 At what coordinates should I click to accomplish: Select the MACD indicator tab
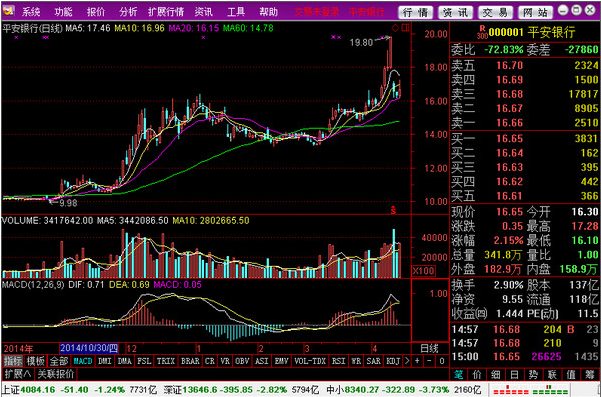tap(83, 361)
